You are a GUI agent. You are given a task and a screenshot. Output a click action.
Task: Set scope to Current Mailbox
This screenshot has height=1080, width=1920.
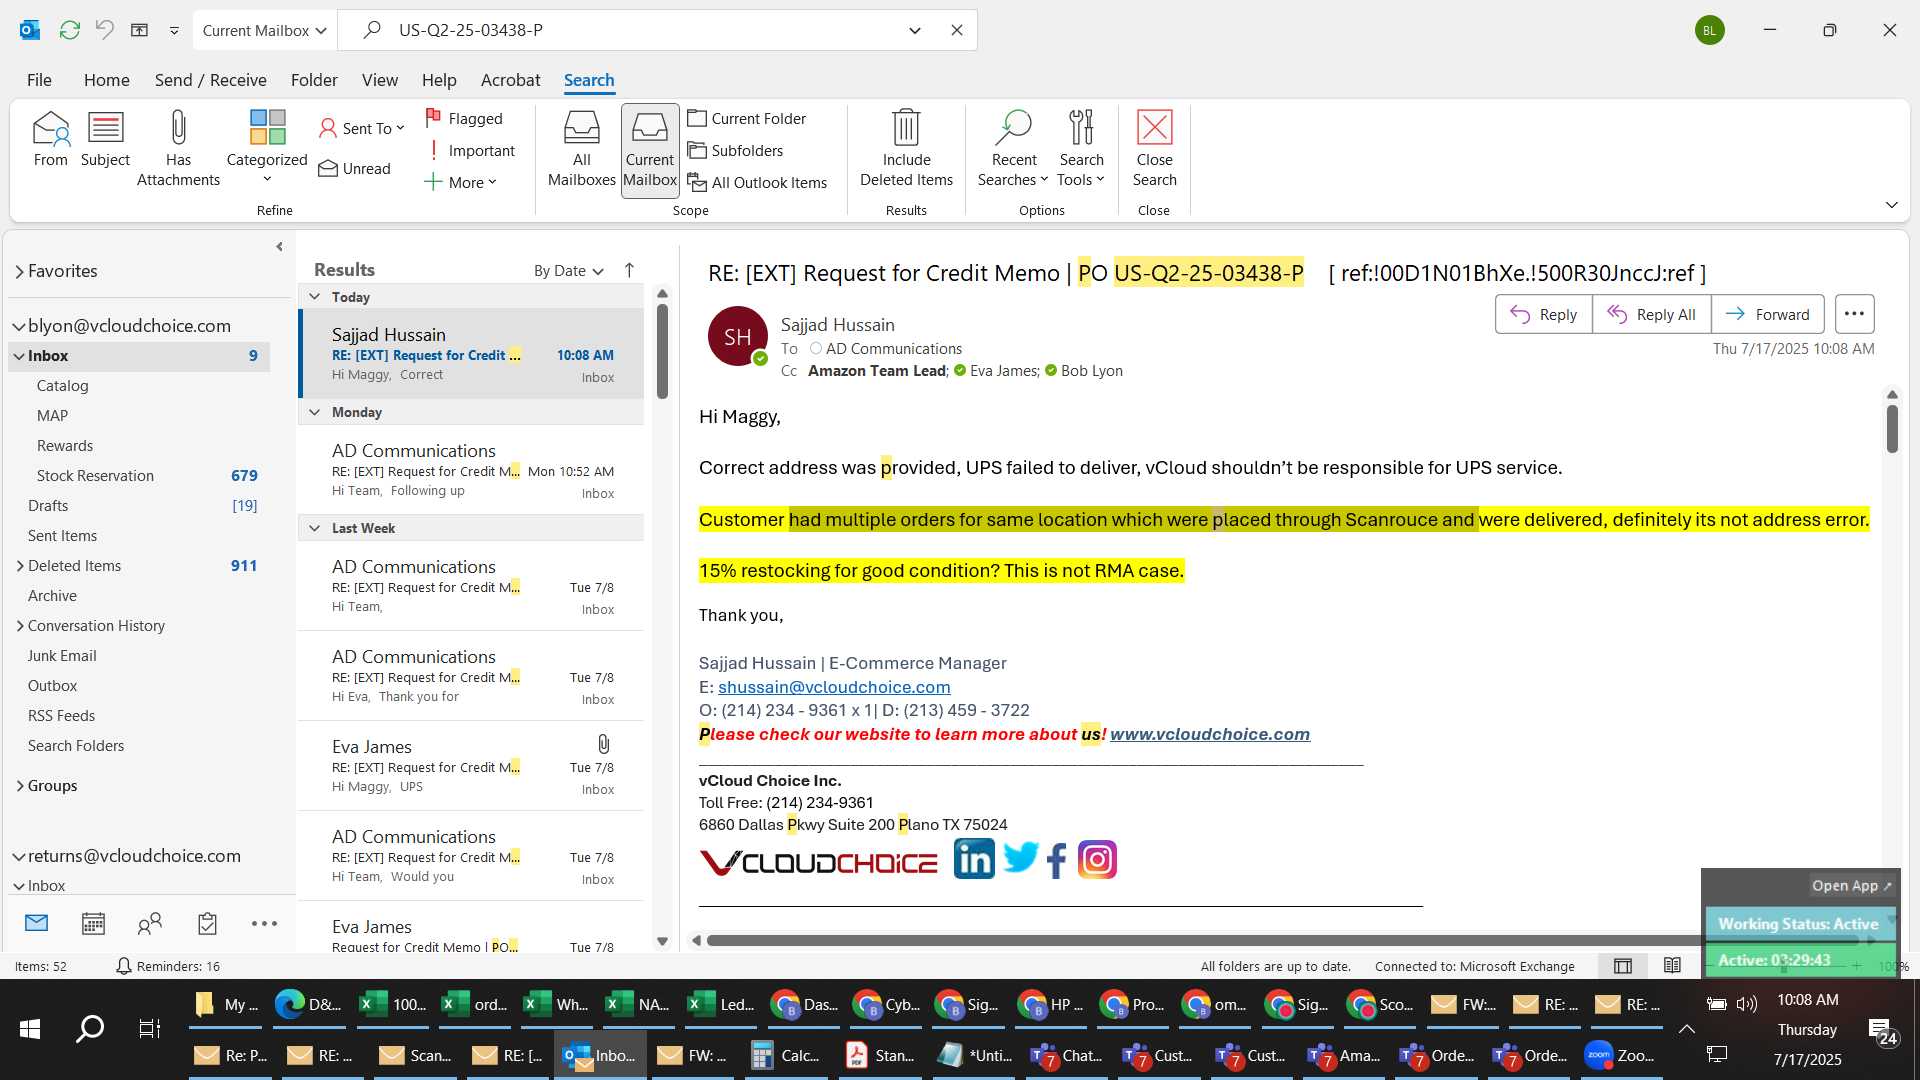tap(650, 149)
